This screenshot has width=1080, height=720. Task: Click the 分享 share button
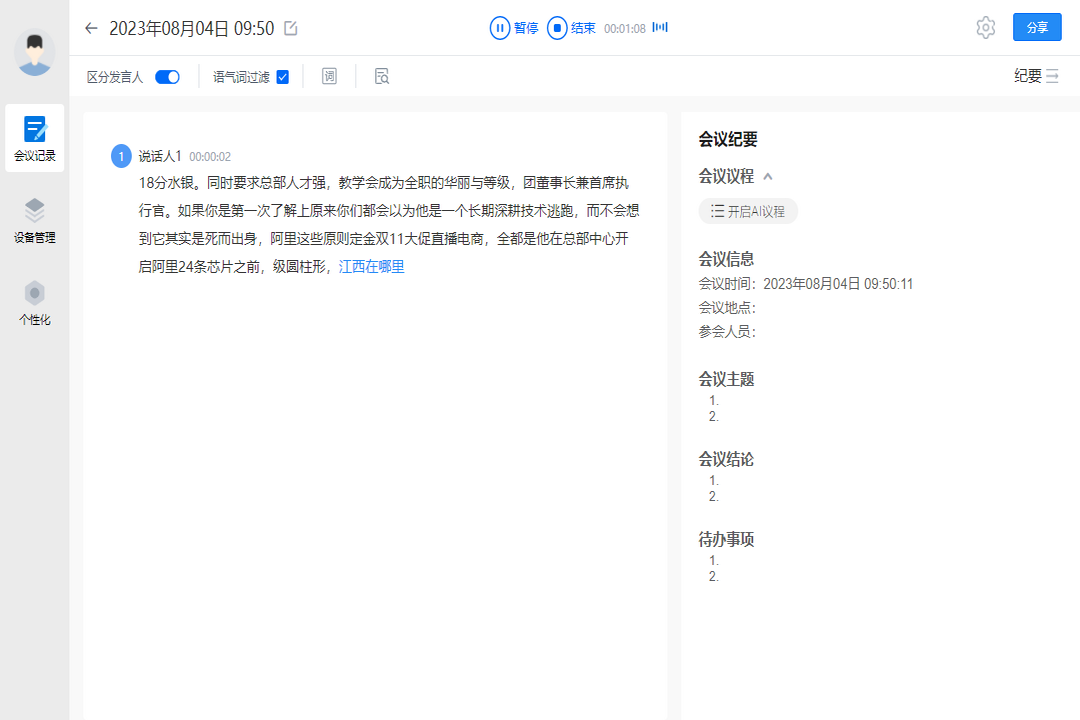(1037, 27)
